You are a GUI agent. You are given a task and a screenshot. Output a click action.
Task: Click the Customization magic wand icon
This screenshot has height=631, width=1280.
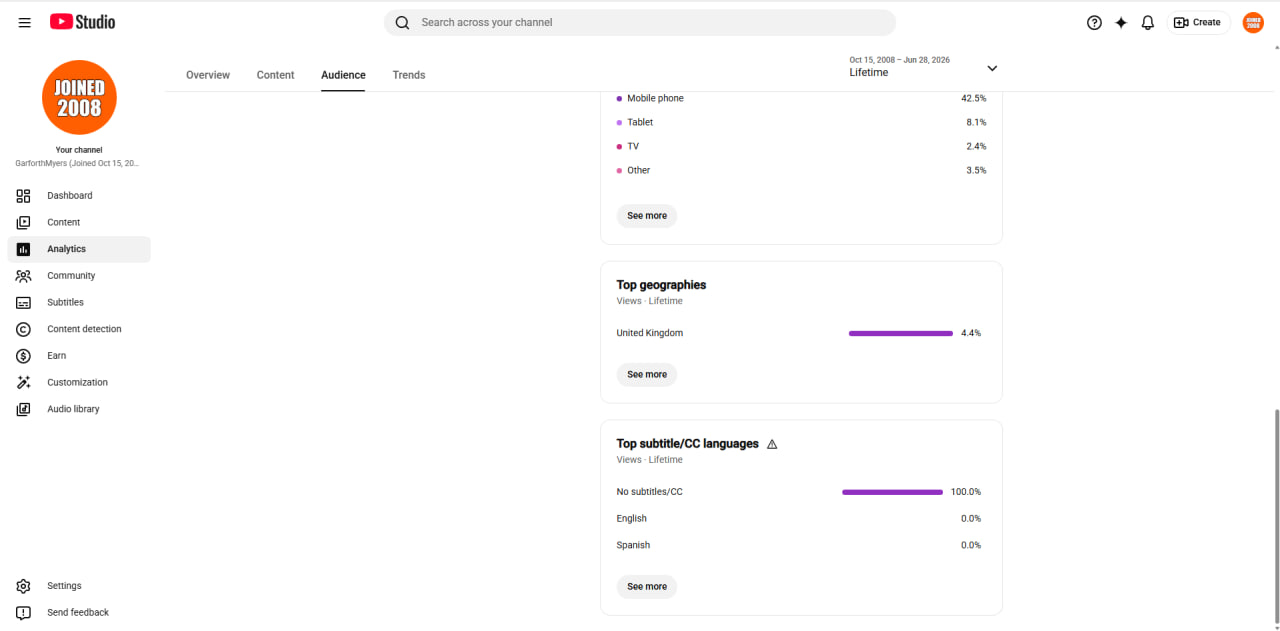click(24, 382)
